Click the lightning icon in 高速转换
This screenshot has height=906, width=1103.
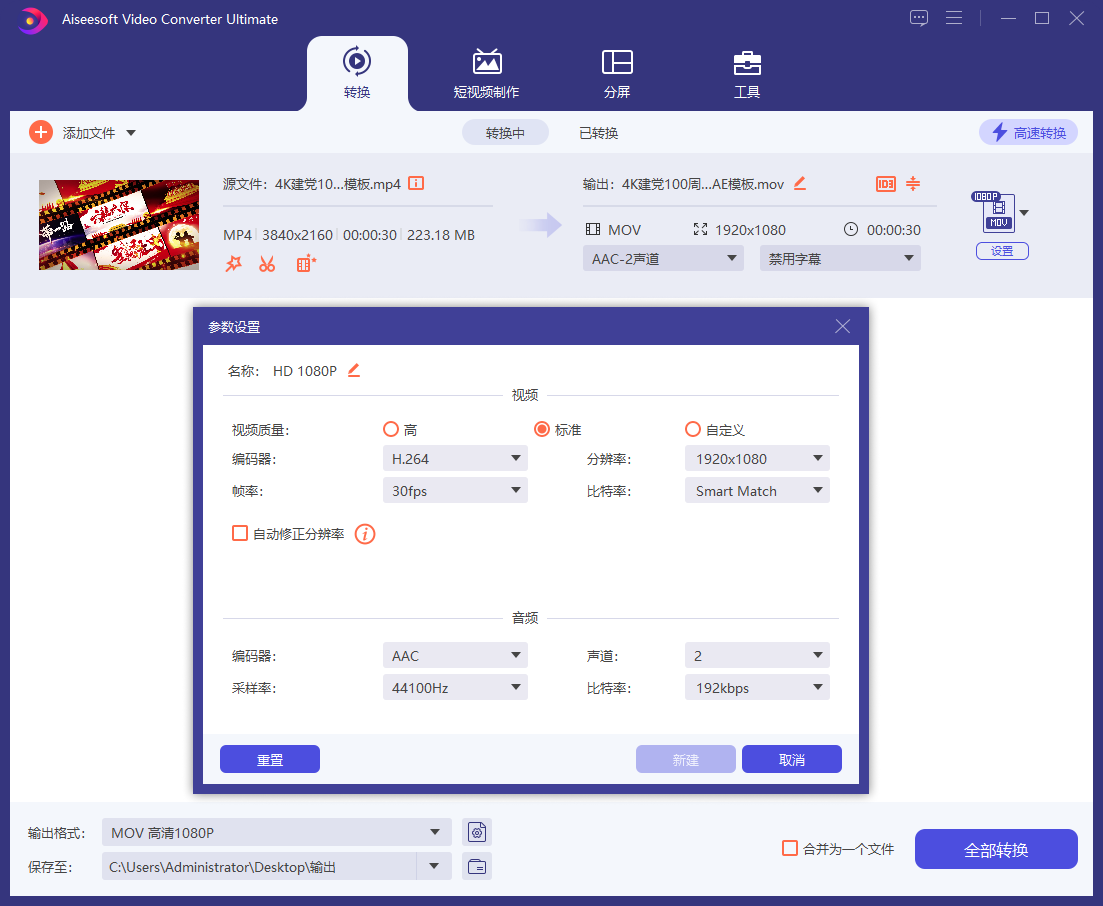tap(1000, 132)
